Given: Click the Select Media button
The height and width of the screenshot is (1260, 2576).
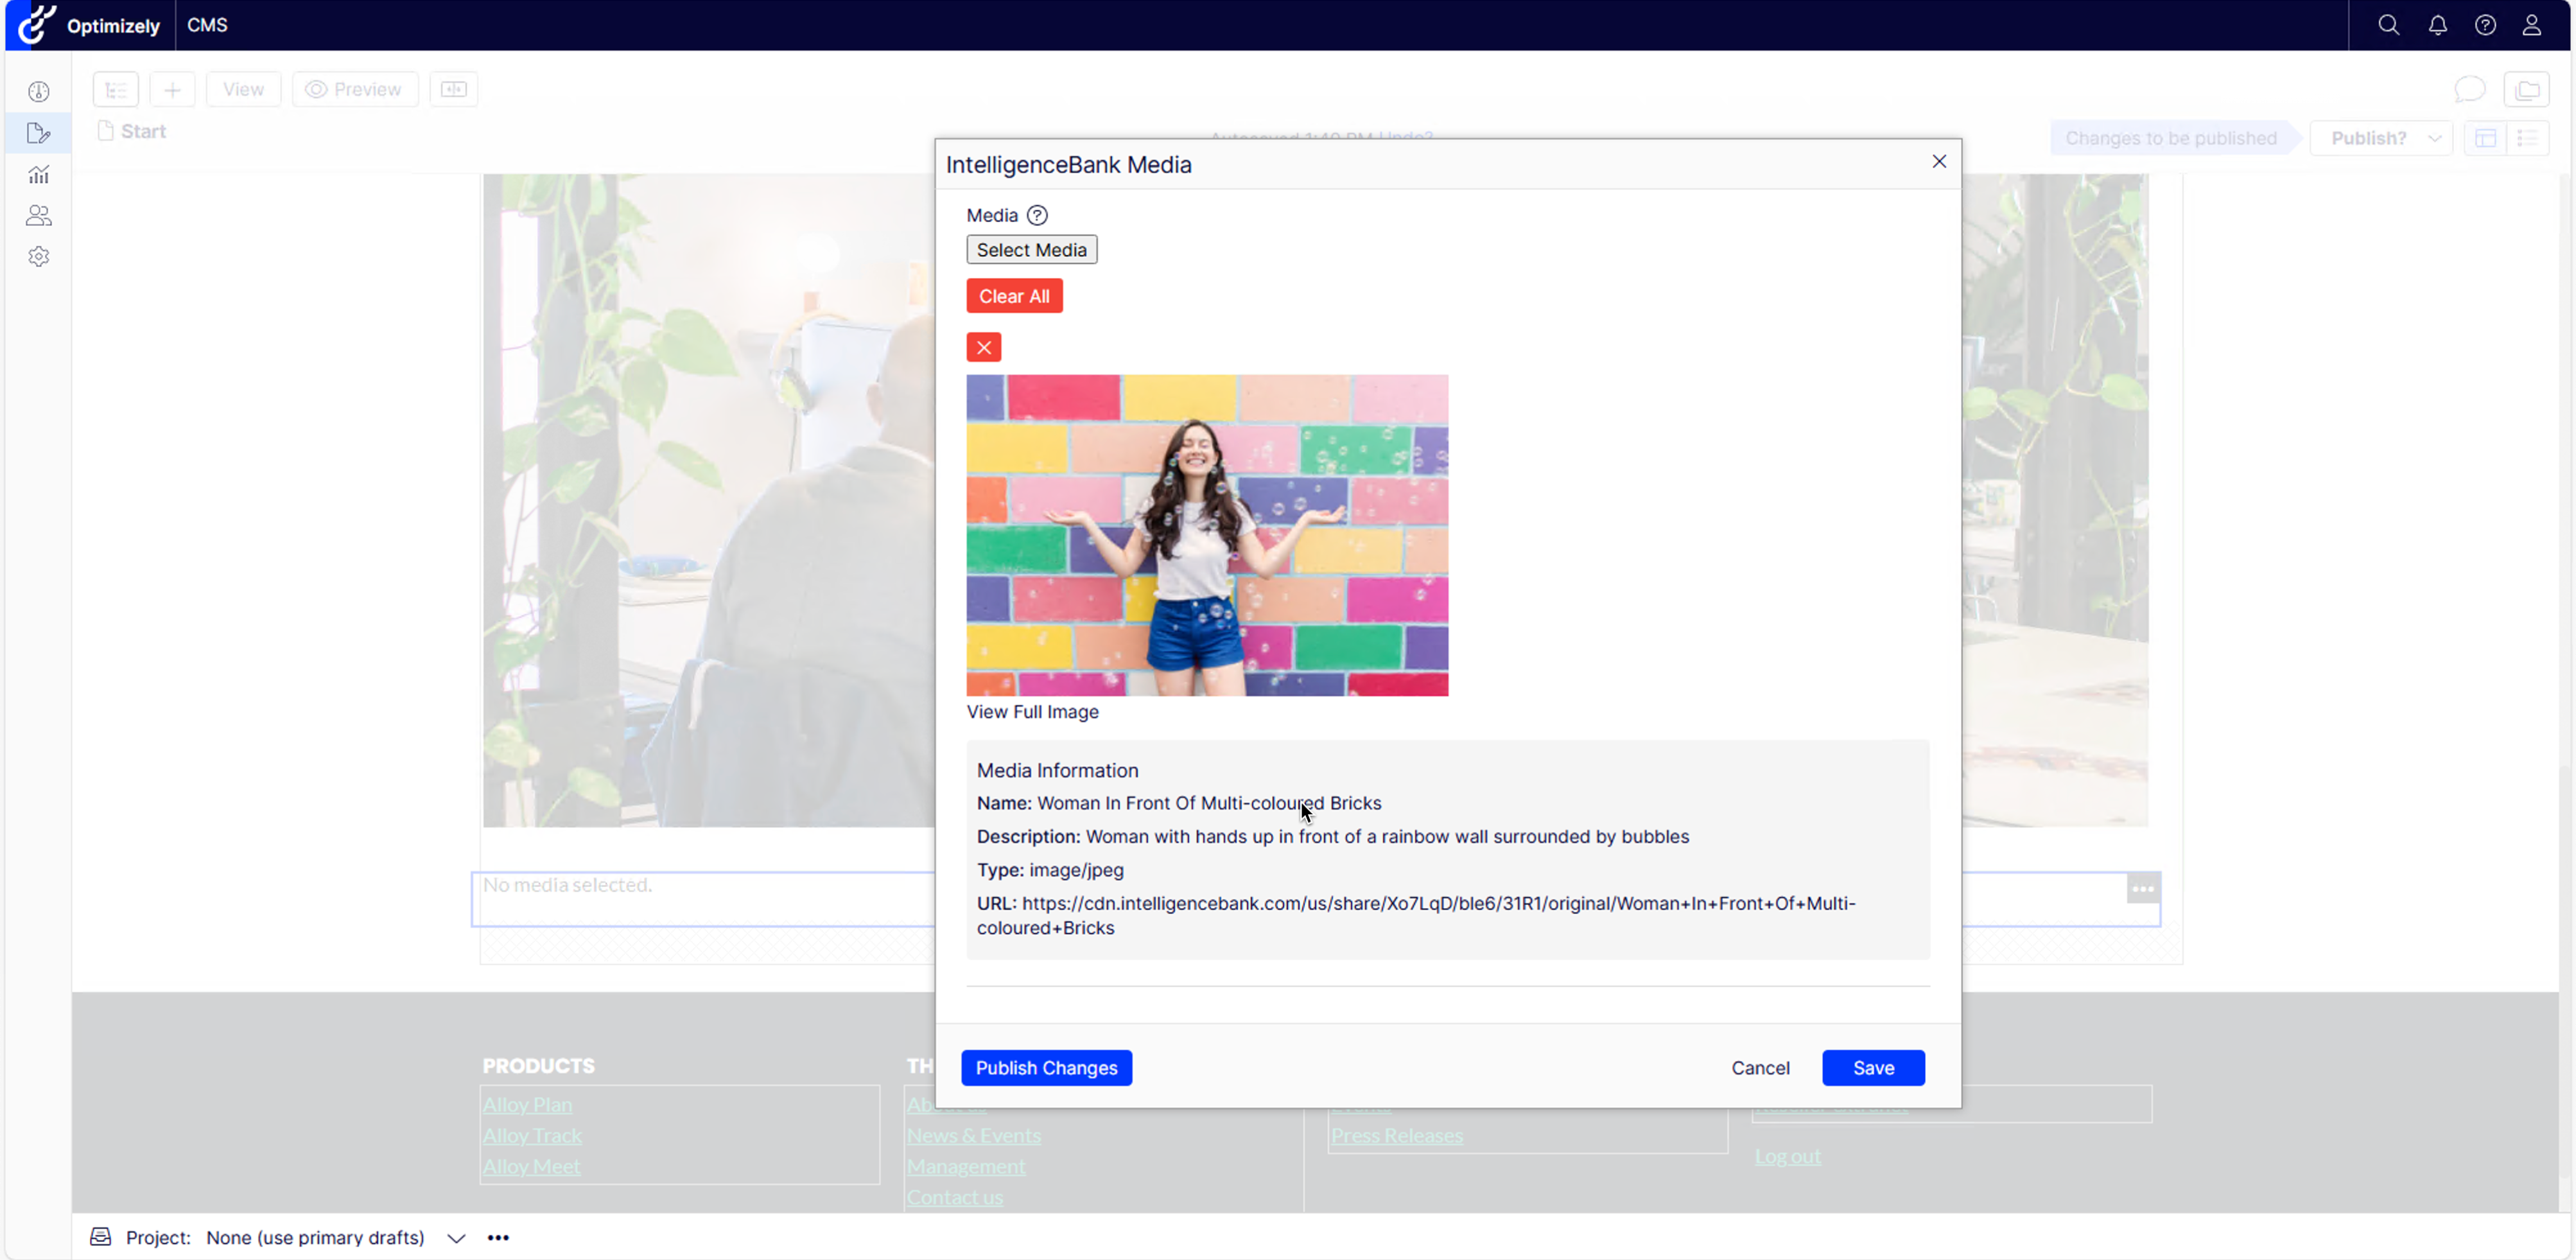Looking at the screenshot, I should point(1031,249).
